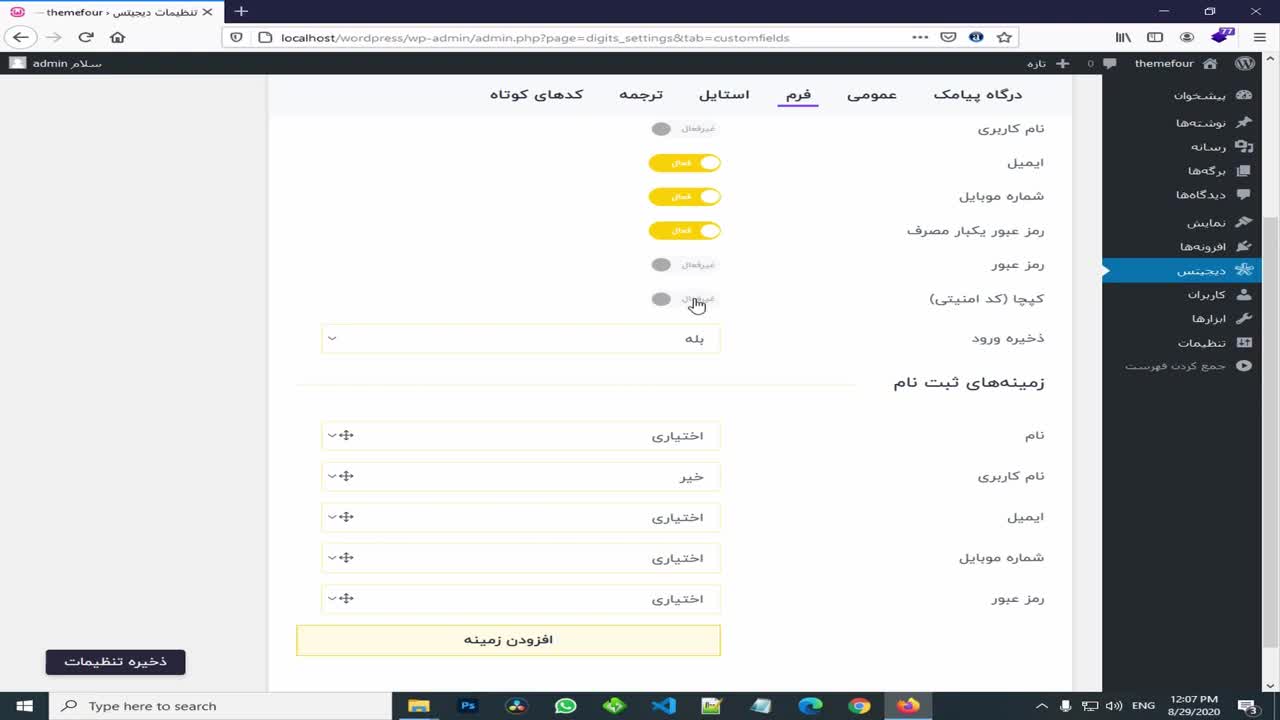
Task: Open the tracking protection shield icon
Action: coord(236,37)
